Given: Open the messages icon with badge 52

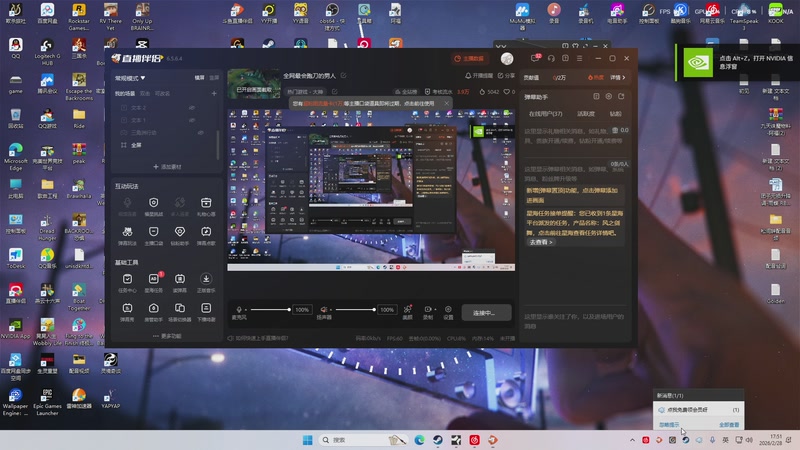Looking at the screenshot, I should tap(535, 58).
